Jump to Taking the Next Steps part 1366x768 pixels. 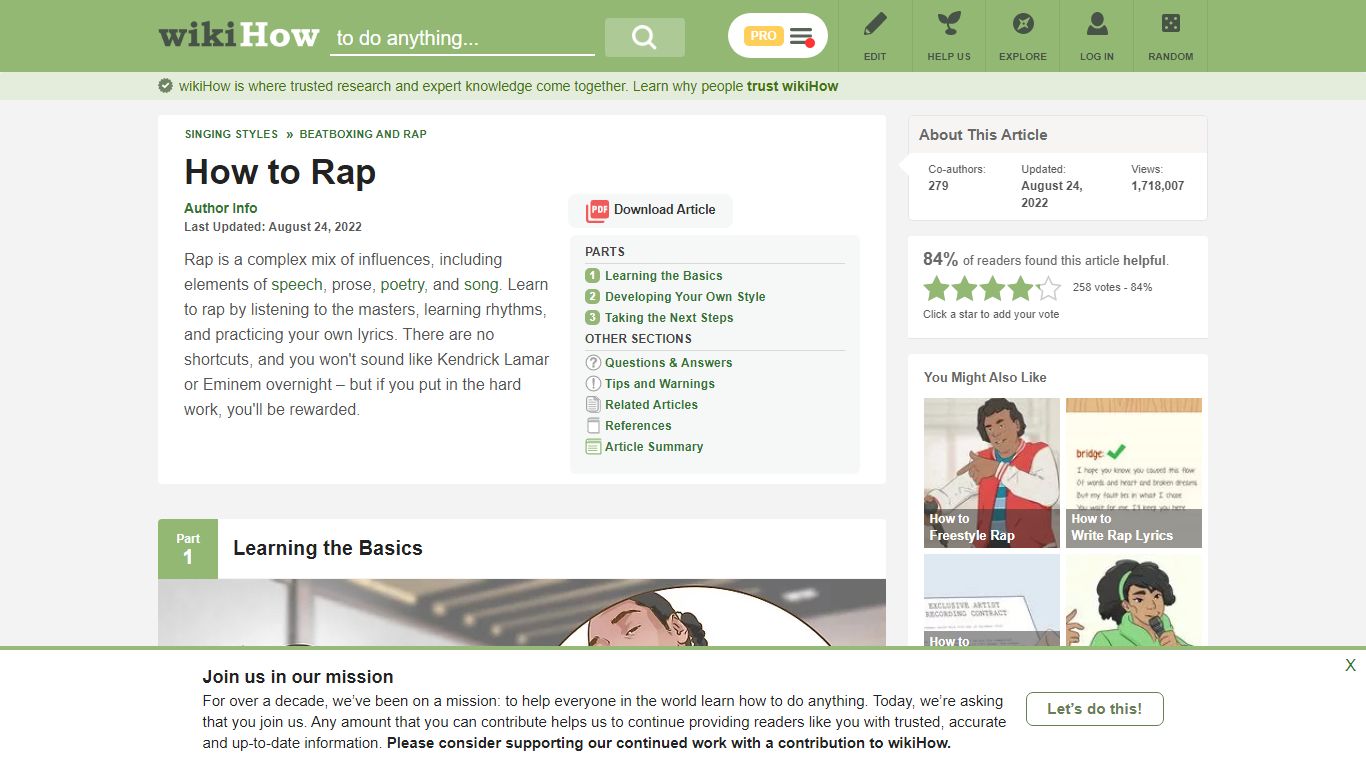point(669,318)
